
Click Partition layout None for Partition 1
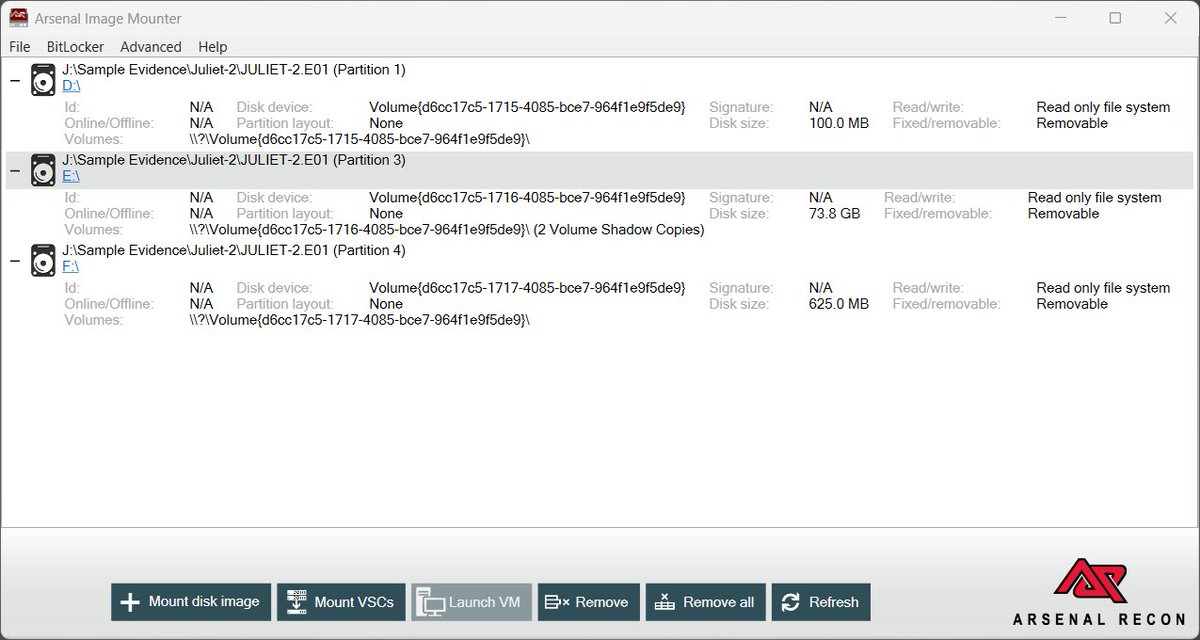(386, 123)
